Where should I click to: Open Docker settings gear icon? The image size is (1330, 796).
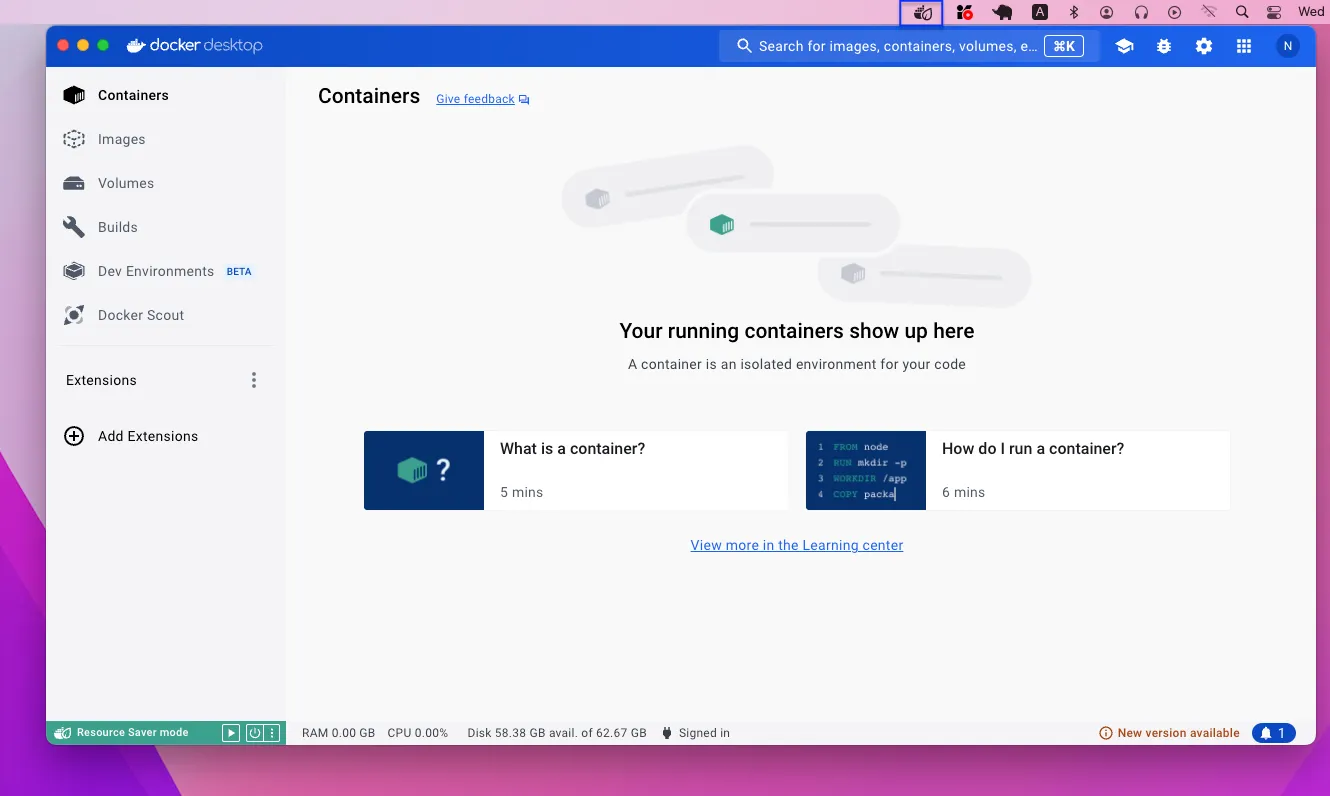tap(1204, 46)
